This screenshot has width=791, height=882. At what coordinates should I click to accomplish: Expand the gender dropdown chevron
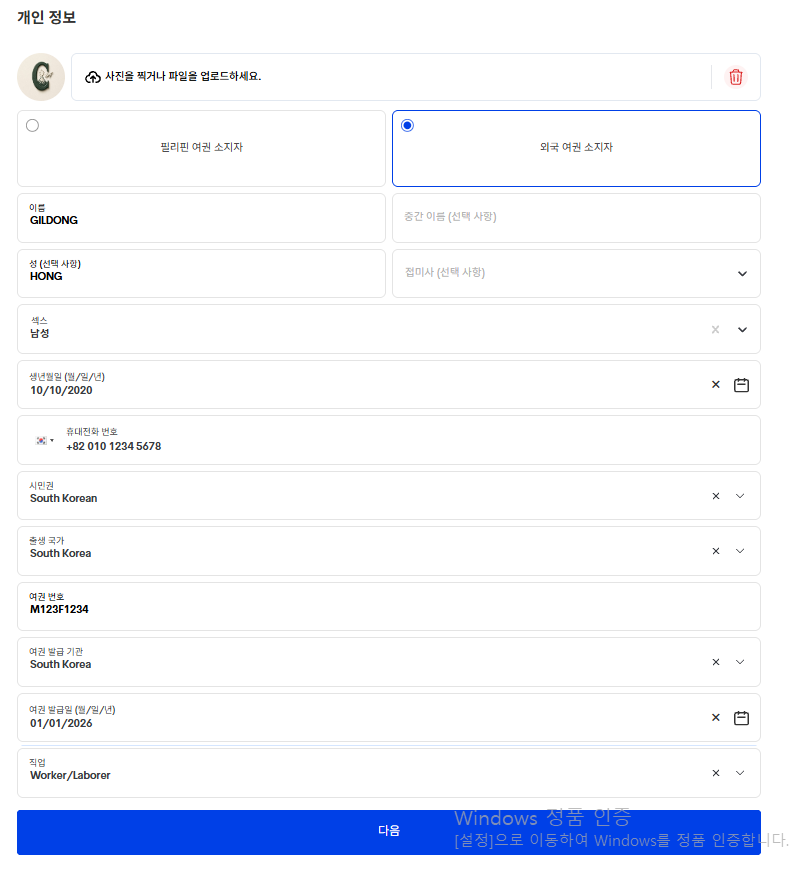(x=742, y=330)
